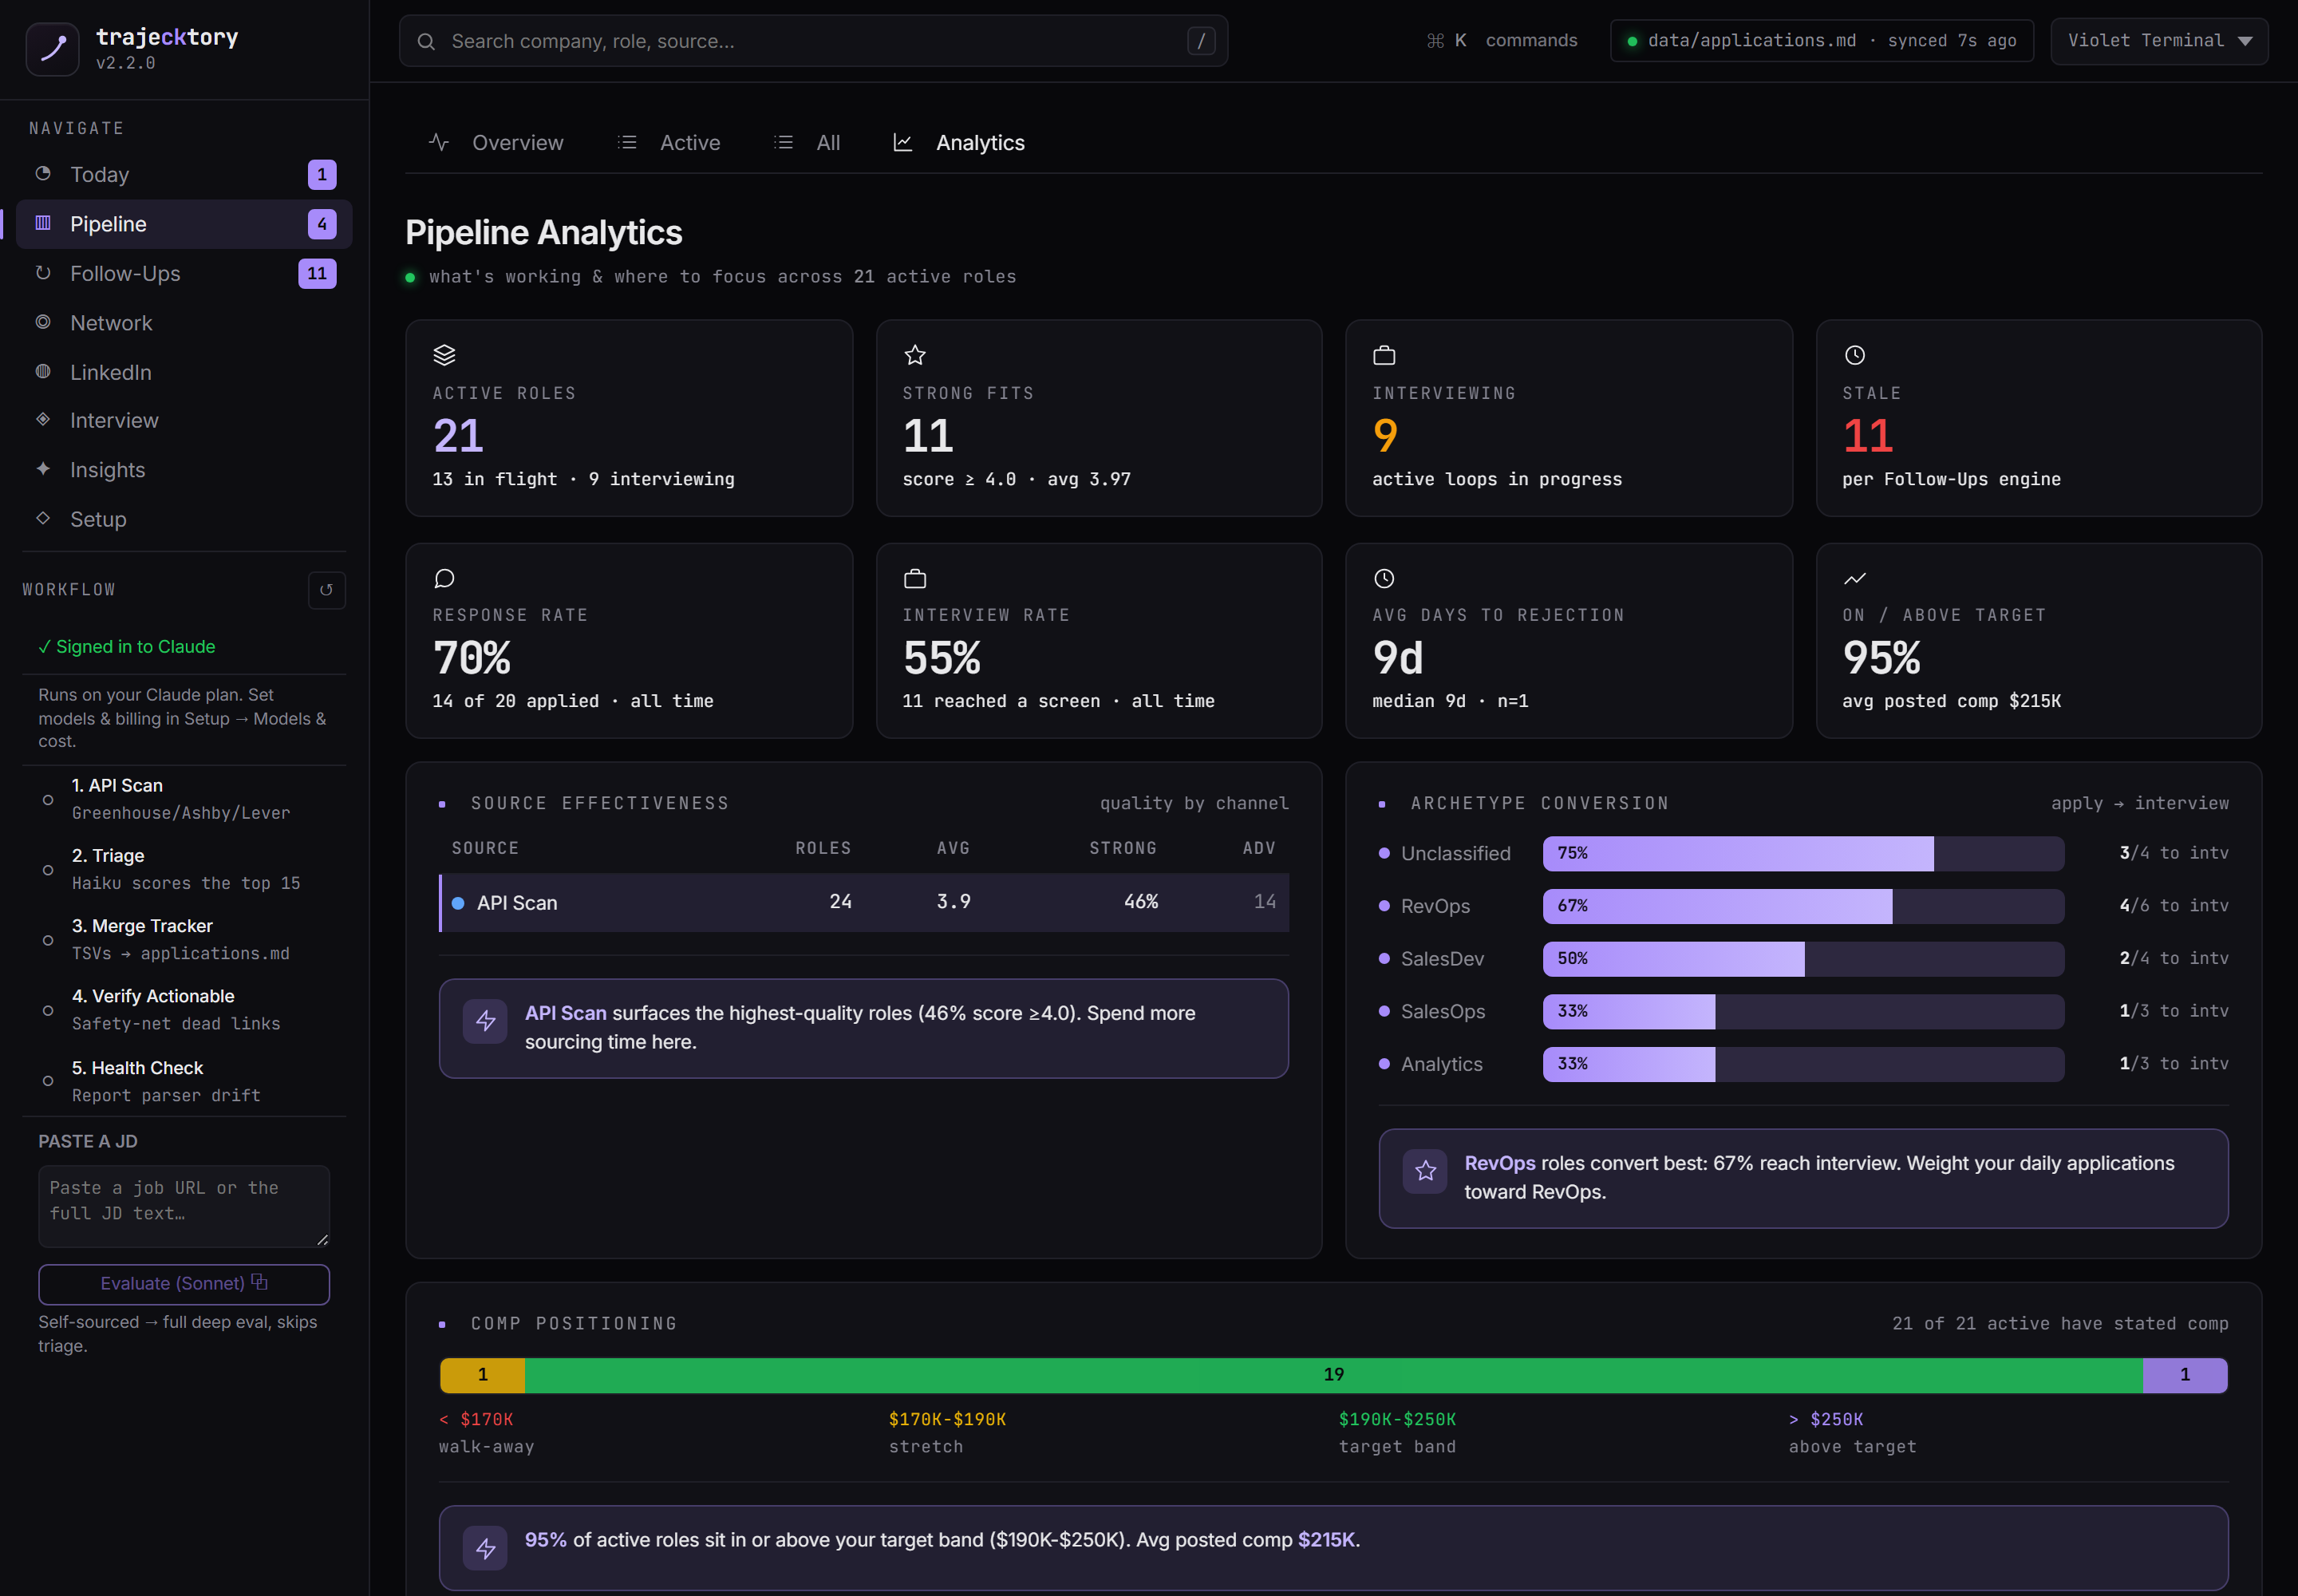Click the API Scan source row
Screen dimensions: 2298x1596
tap(864, 903)
